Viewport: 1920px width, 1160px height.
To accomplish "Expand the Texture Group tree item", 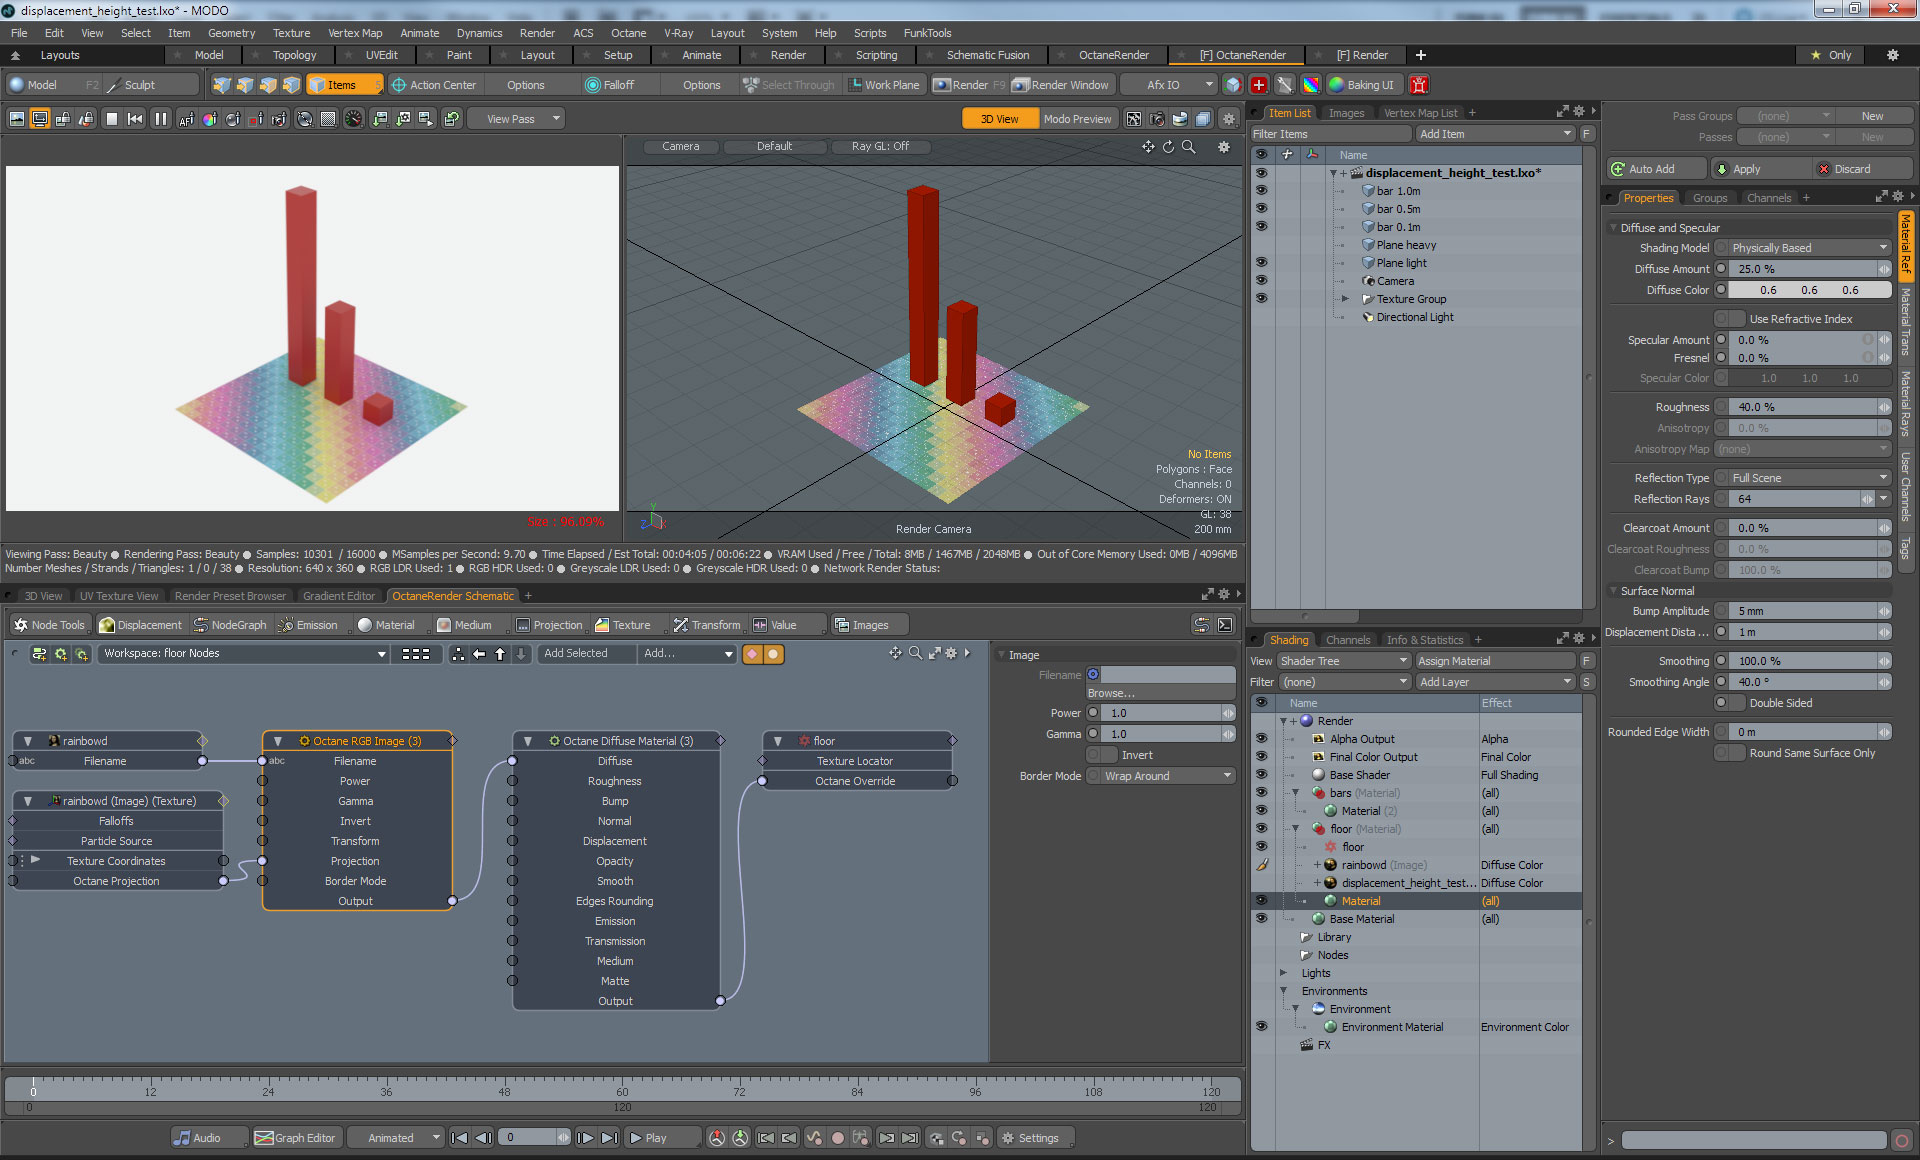I will pyautogui.click(x=1345, y=299).
